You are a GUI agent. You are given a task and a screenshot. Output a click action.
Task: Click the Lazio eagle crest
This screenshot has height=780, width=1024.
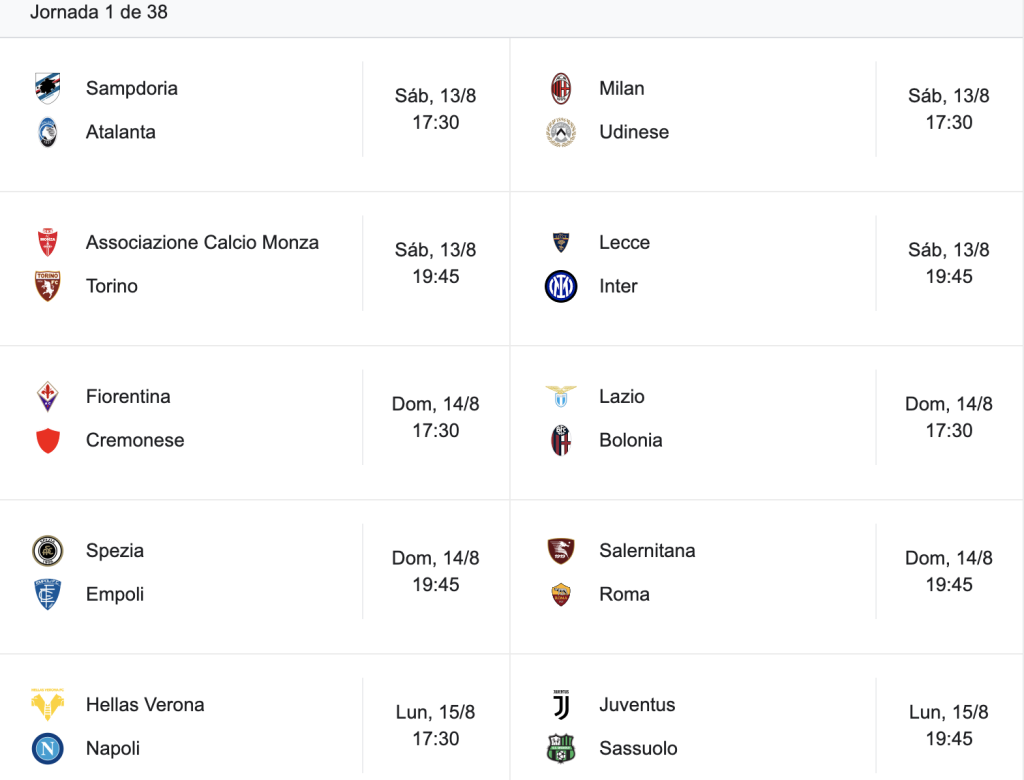[x=561, y=397]
